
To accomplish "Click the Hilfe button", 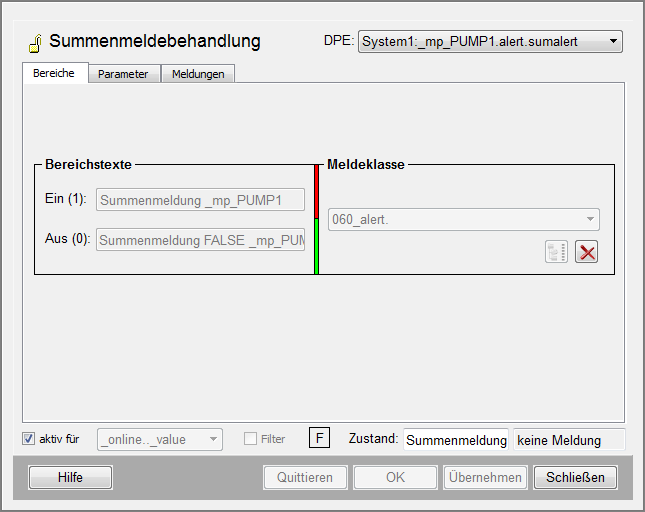I will pos(70,477).
